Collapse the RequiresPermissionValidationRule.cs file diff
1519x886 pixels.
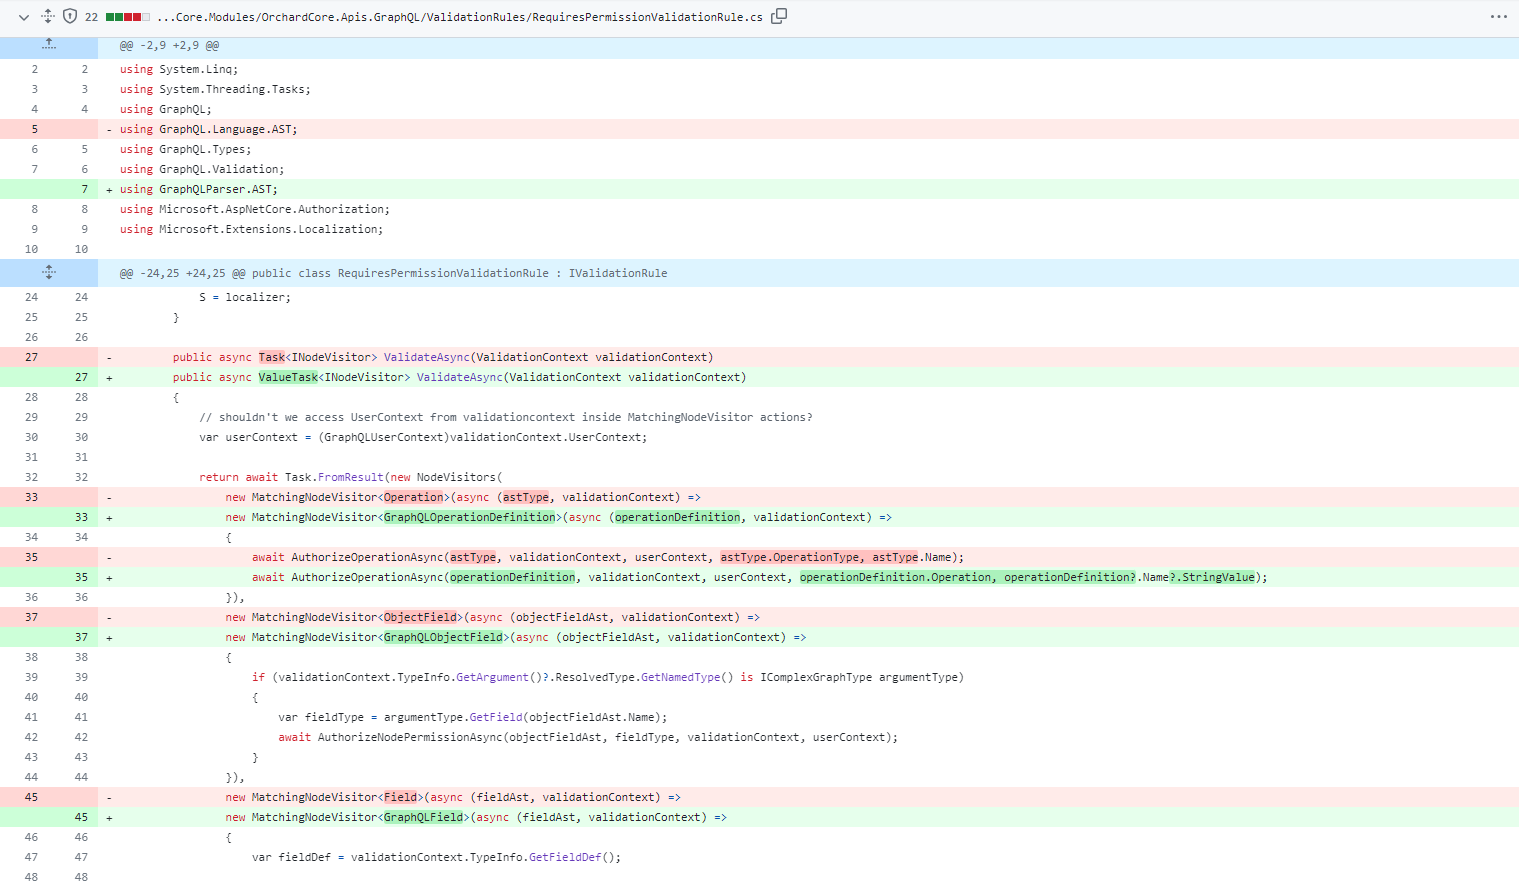click(24, 17)
